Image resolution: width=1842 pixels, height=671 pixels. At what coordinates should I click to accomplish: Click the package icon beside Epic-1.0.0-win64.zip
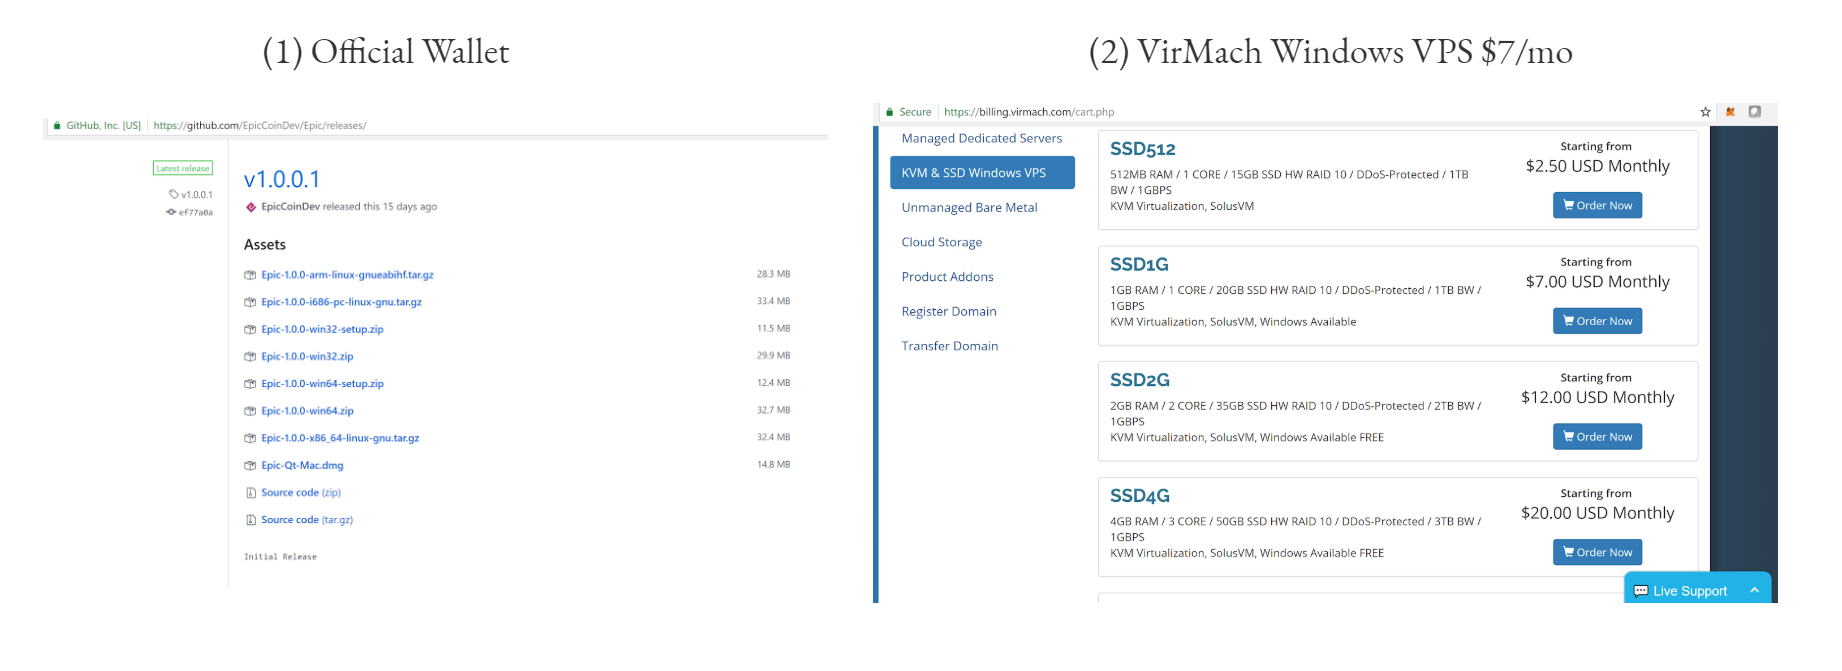coord(250,411)
